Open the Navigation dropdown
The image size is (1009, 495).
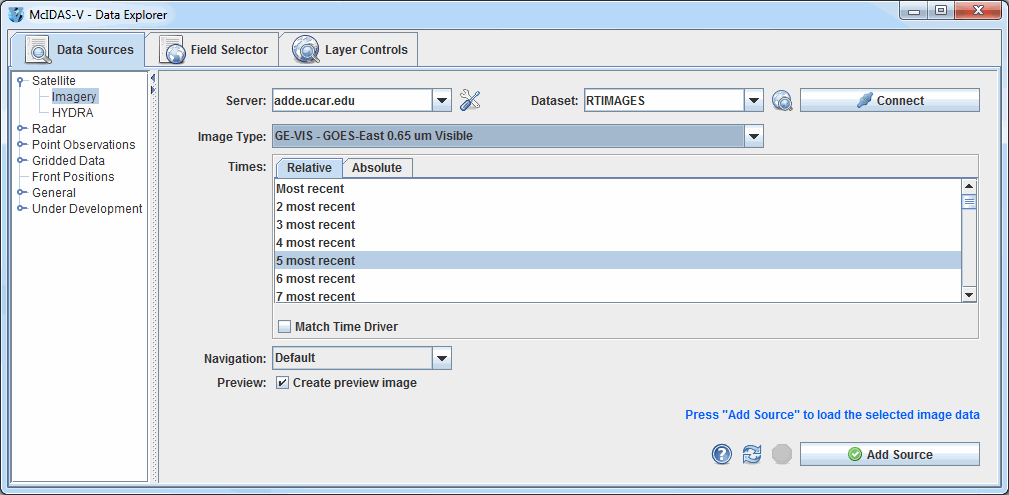[x=442, y=358]
